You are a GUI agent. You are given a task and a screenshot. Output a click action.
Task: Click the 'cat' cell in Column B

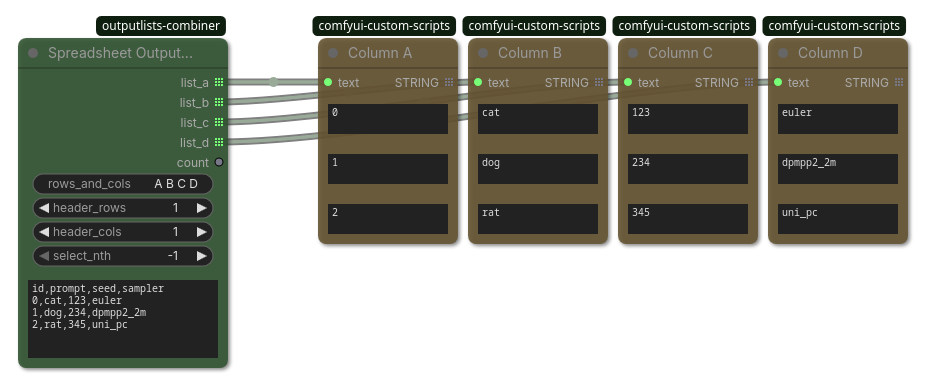point(538,119)
